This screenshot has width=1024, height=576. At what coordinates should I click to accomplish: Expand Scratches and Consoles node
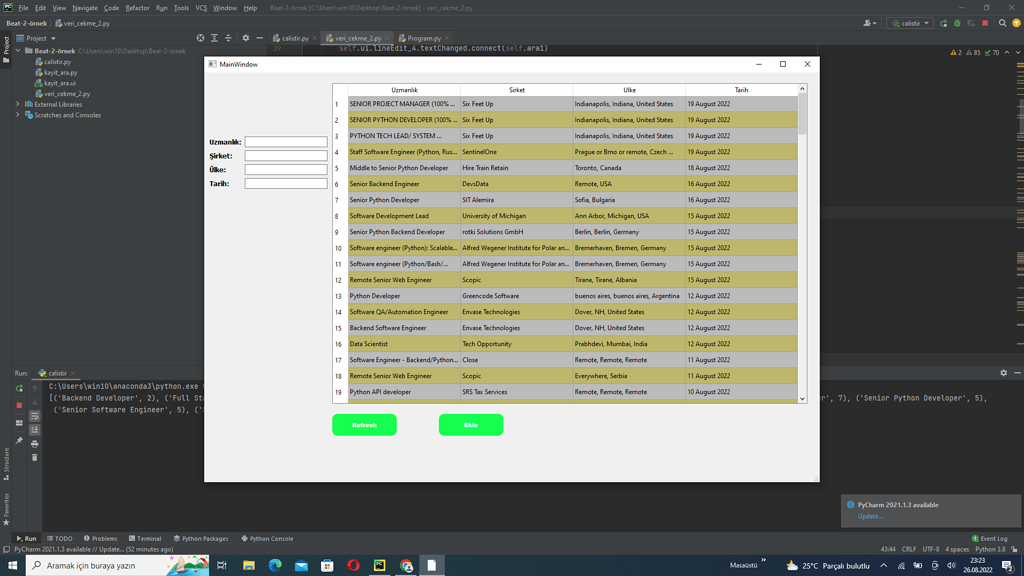pos(18,115)
